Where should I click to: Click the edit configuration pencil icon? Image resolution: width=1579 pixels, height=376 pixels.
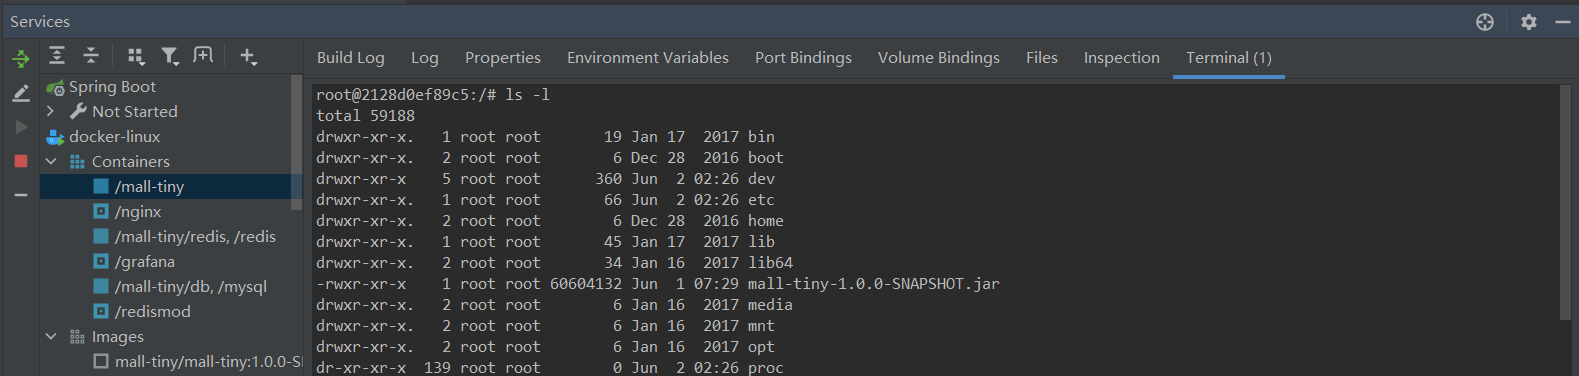coord(20,93)
